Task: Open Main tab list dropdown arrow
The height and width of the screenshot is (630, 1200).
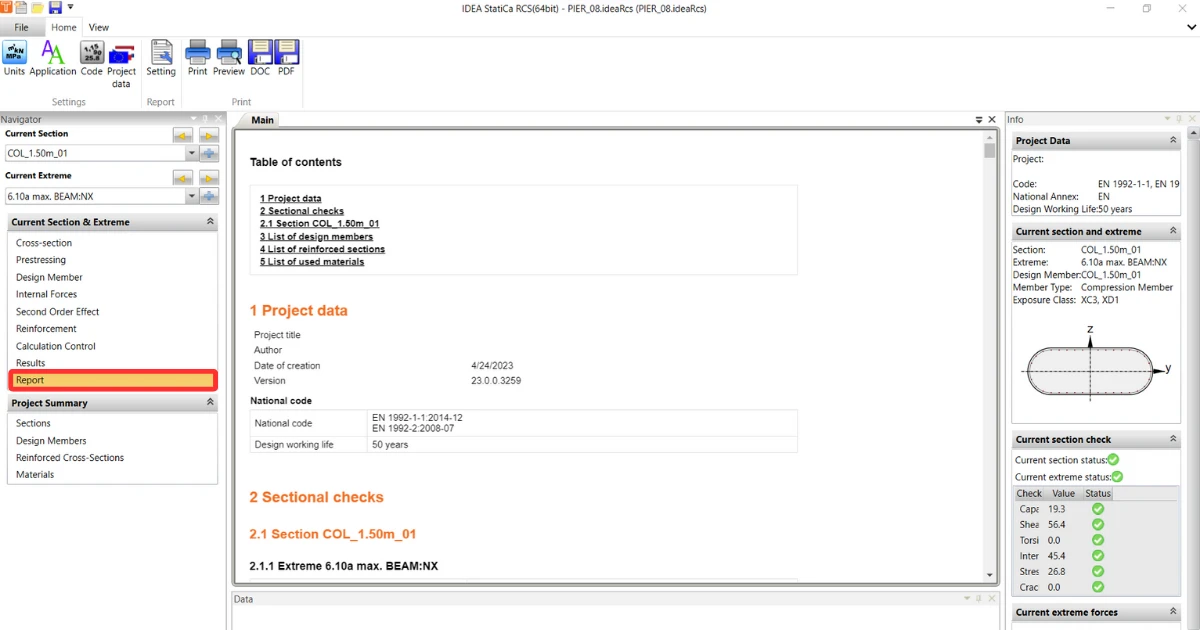Action: click(980, 120)
